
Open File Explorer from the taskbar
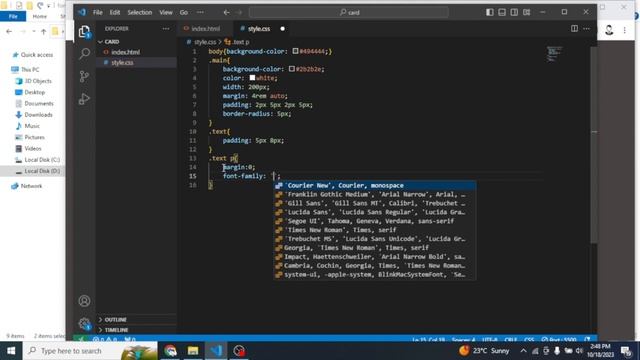click(x=193, y=351)
